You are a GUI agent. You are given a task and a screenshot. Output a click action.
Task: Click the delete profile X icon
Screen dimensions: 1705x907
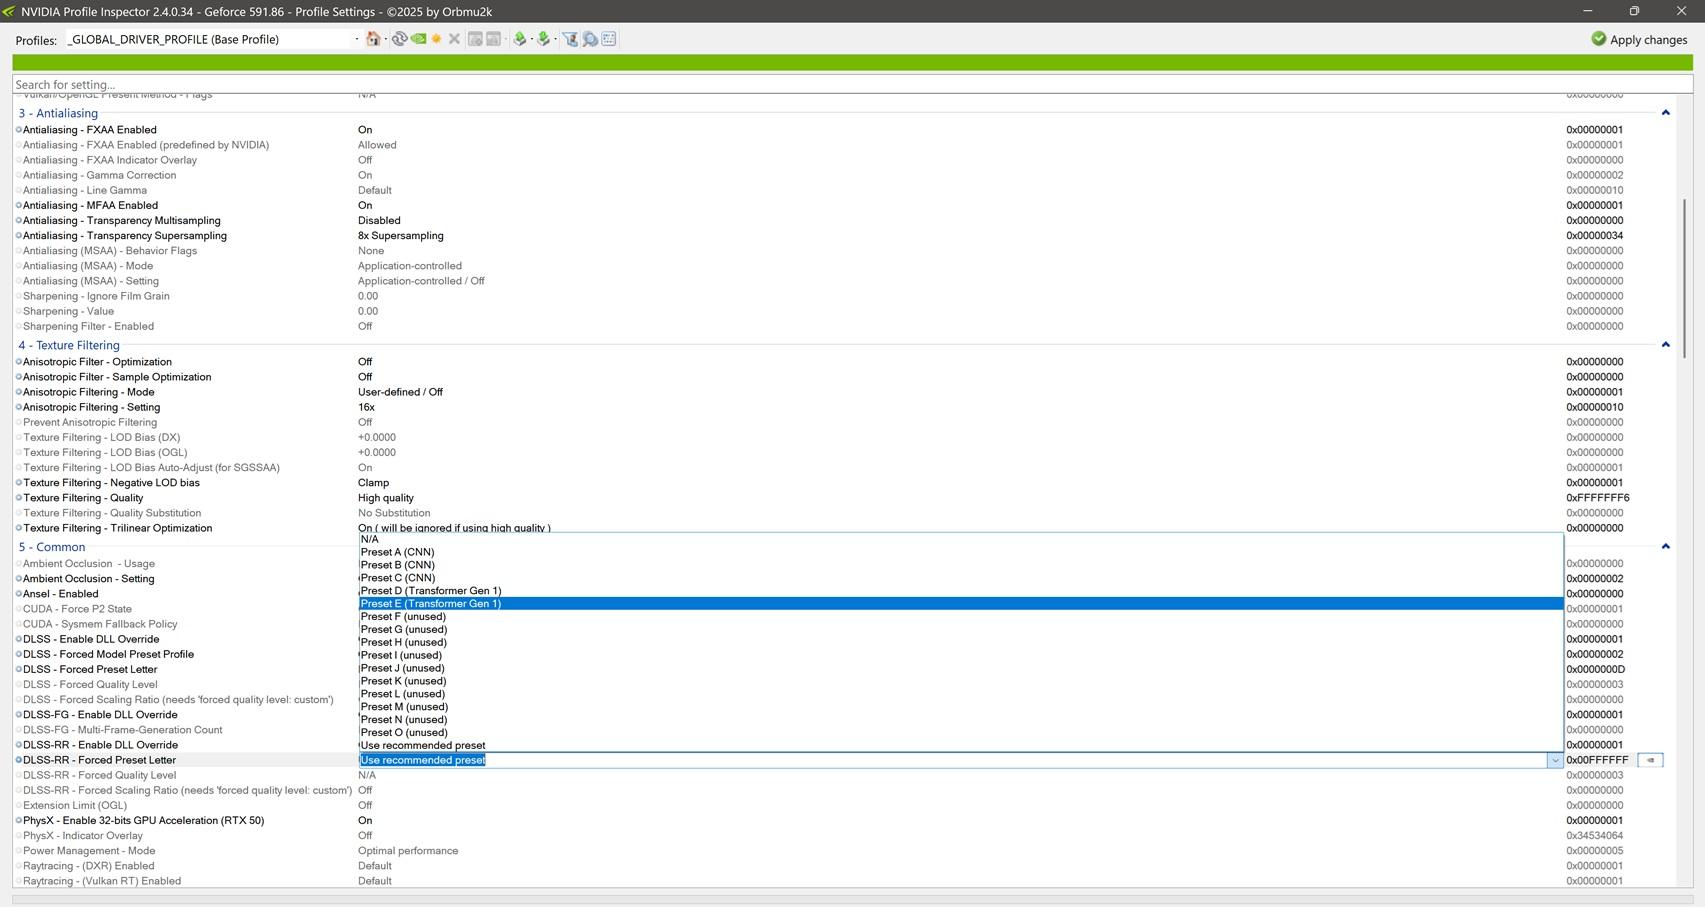point(454,39)
